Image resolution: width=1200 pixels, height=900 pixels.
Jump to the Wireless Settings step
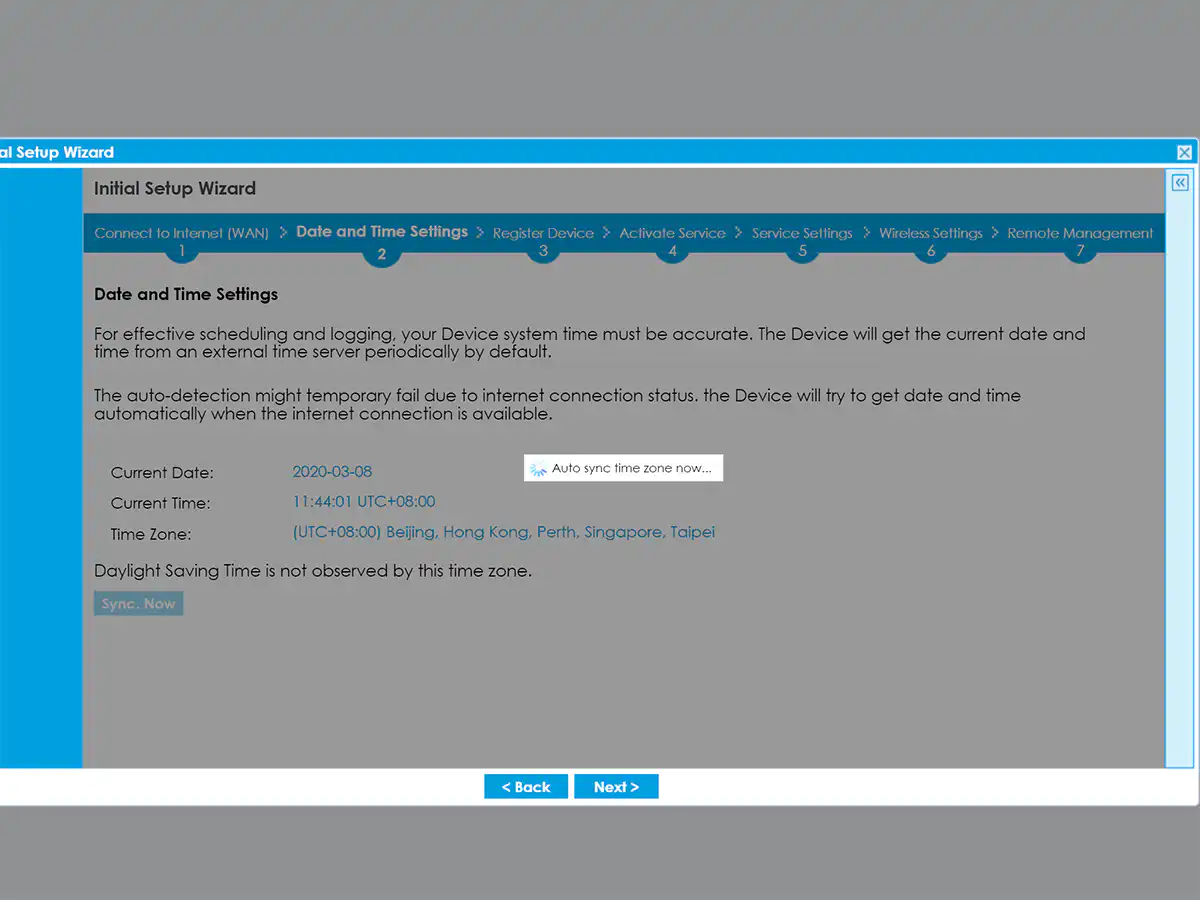[930, 233]
